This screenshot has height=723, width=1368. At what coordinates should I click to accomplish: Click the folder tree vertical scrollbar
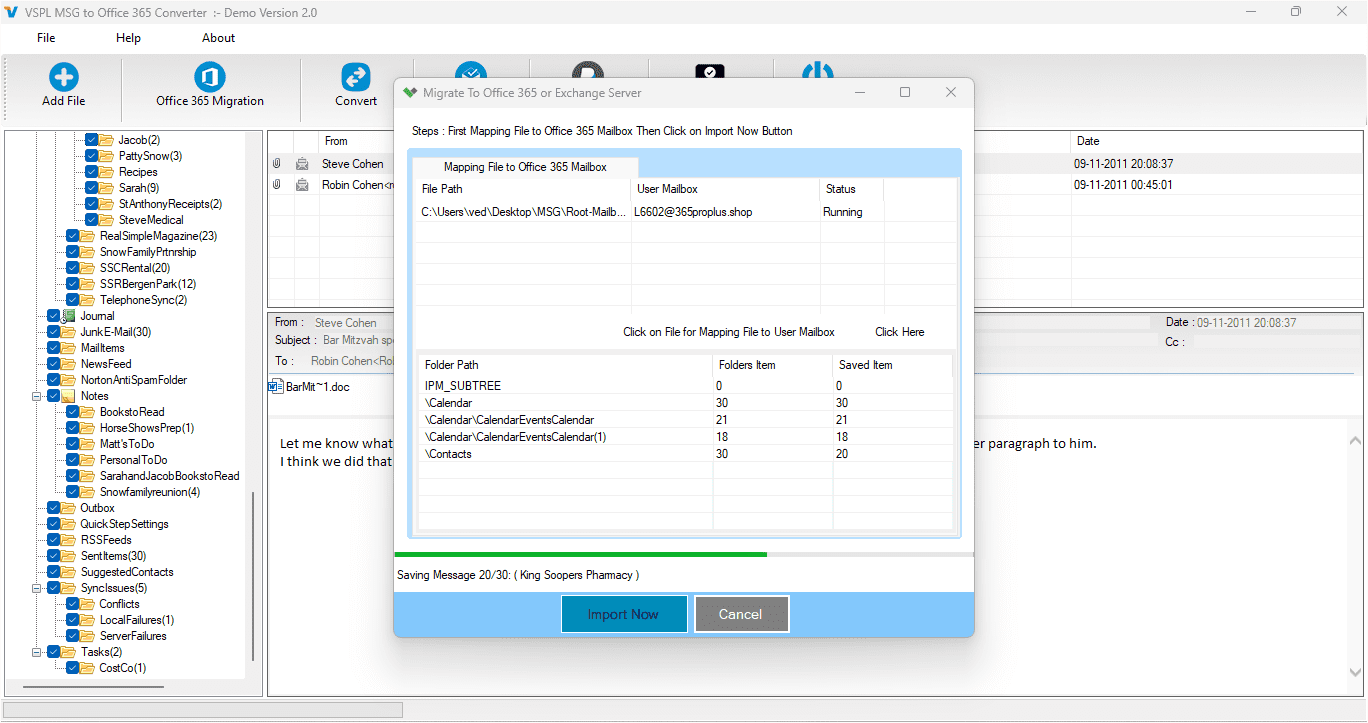[x=253, y=576]
